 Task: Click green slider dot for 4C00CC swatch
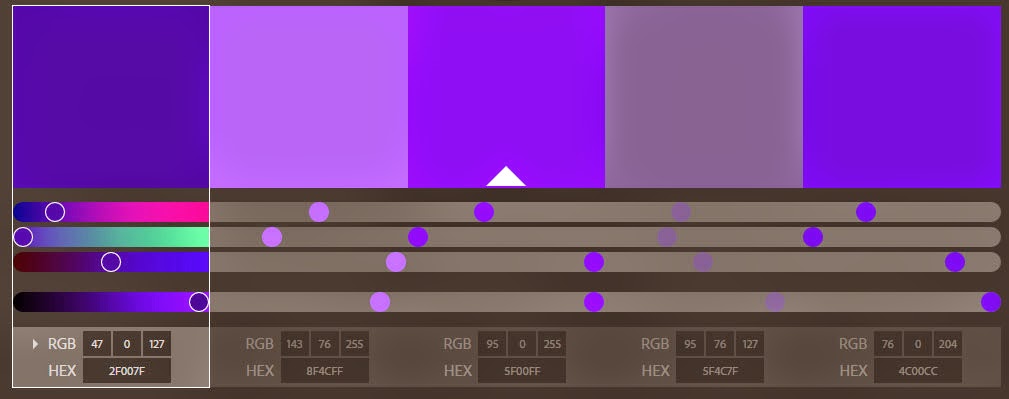click(813, 237)
